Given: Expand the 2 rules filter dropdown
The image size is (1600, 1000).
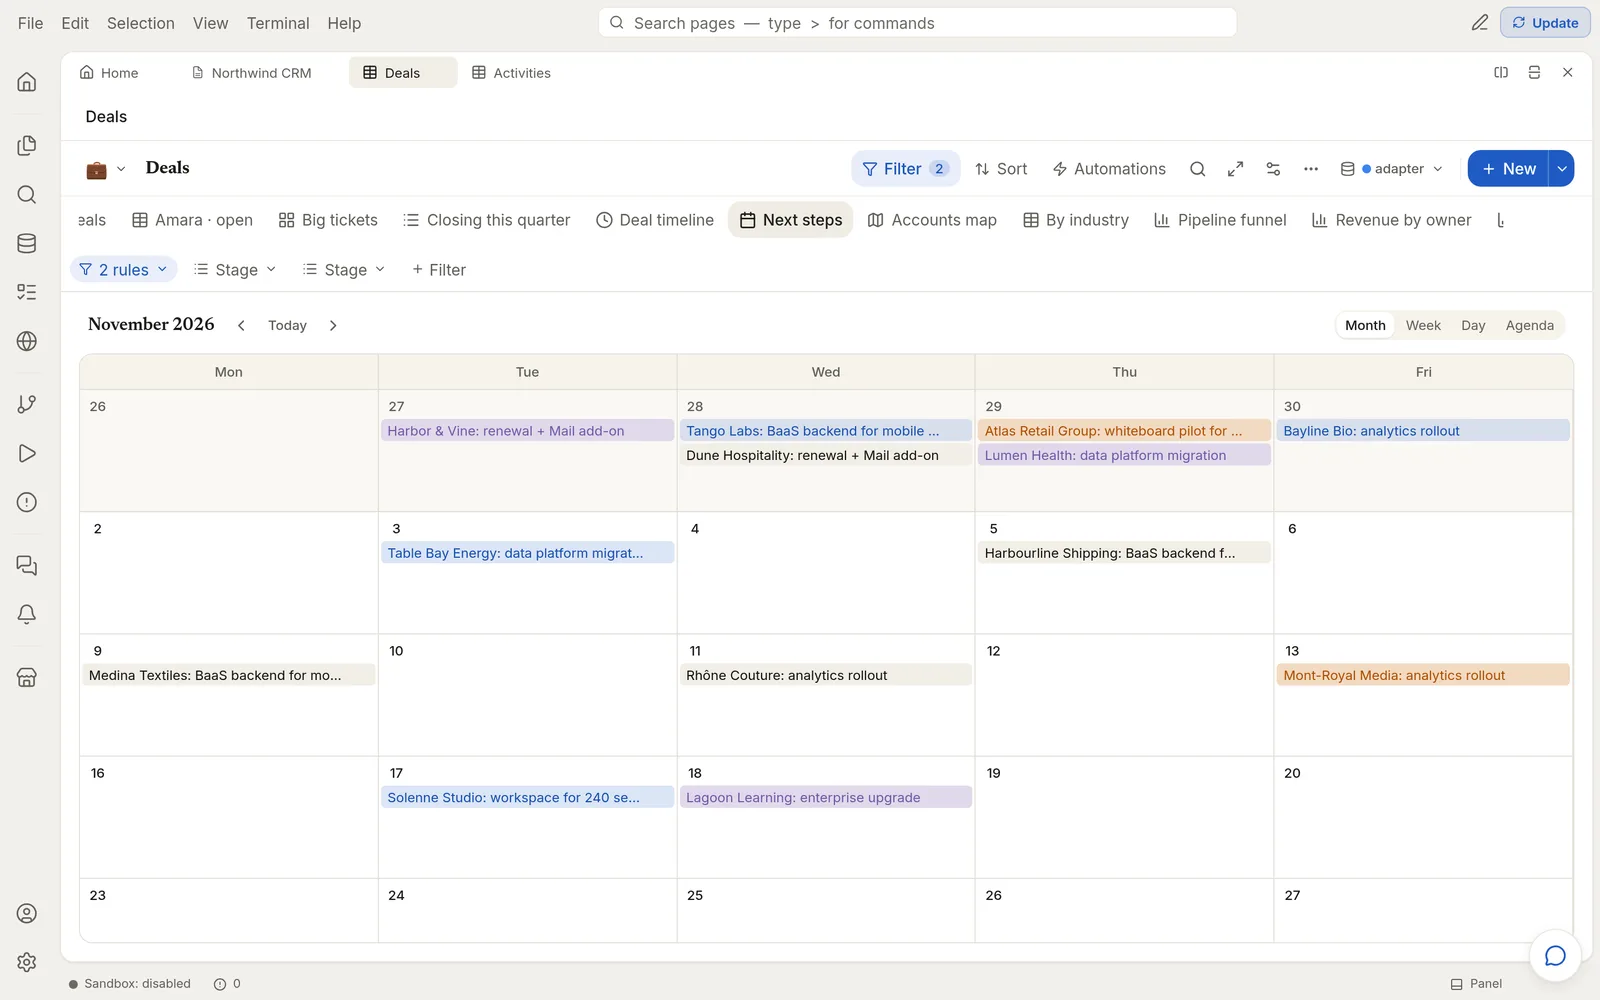Looking at the screenshot, I should pos(123,270).
